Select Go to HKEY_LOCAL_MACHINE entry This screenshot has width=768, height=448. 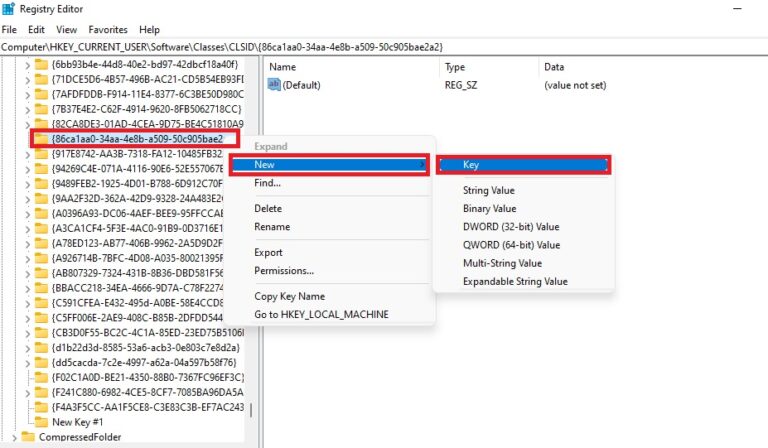pos(321,314)
